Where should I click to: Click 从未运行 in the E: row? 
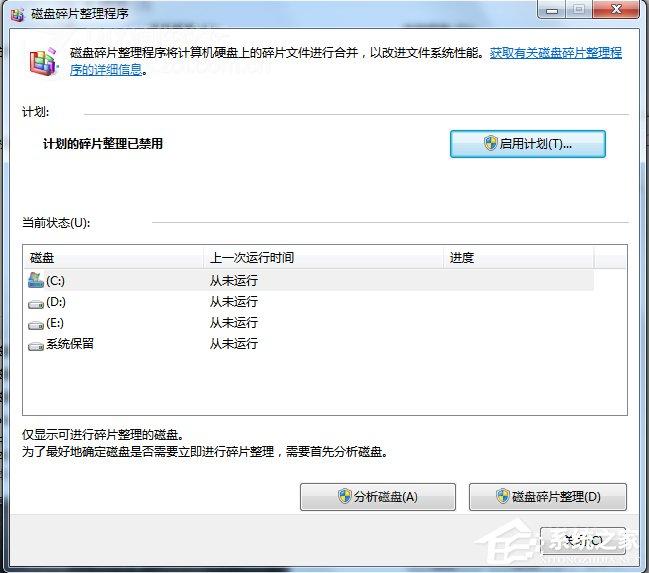point(234,323)
